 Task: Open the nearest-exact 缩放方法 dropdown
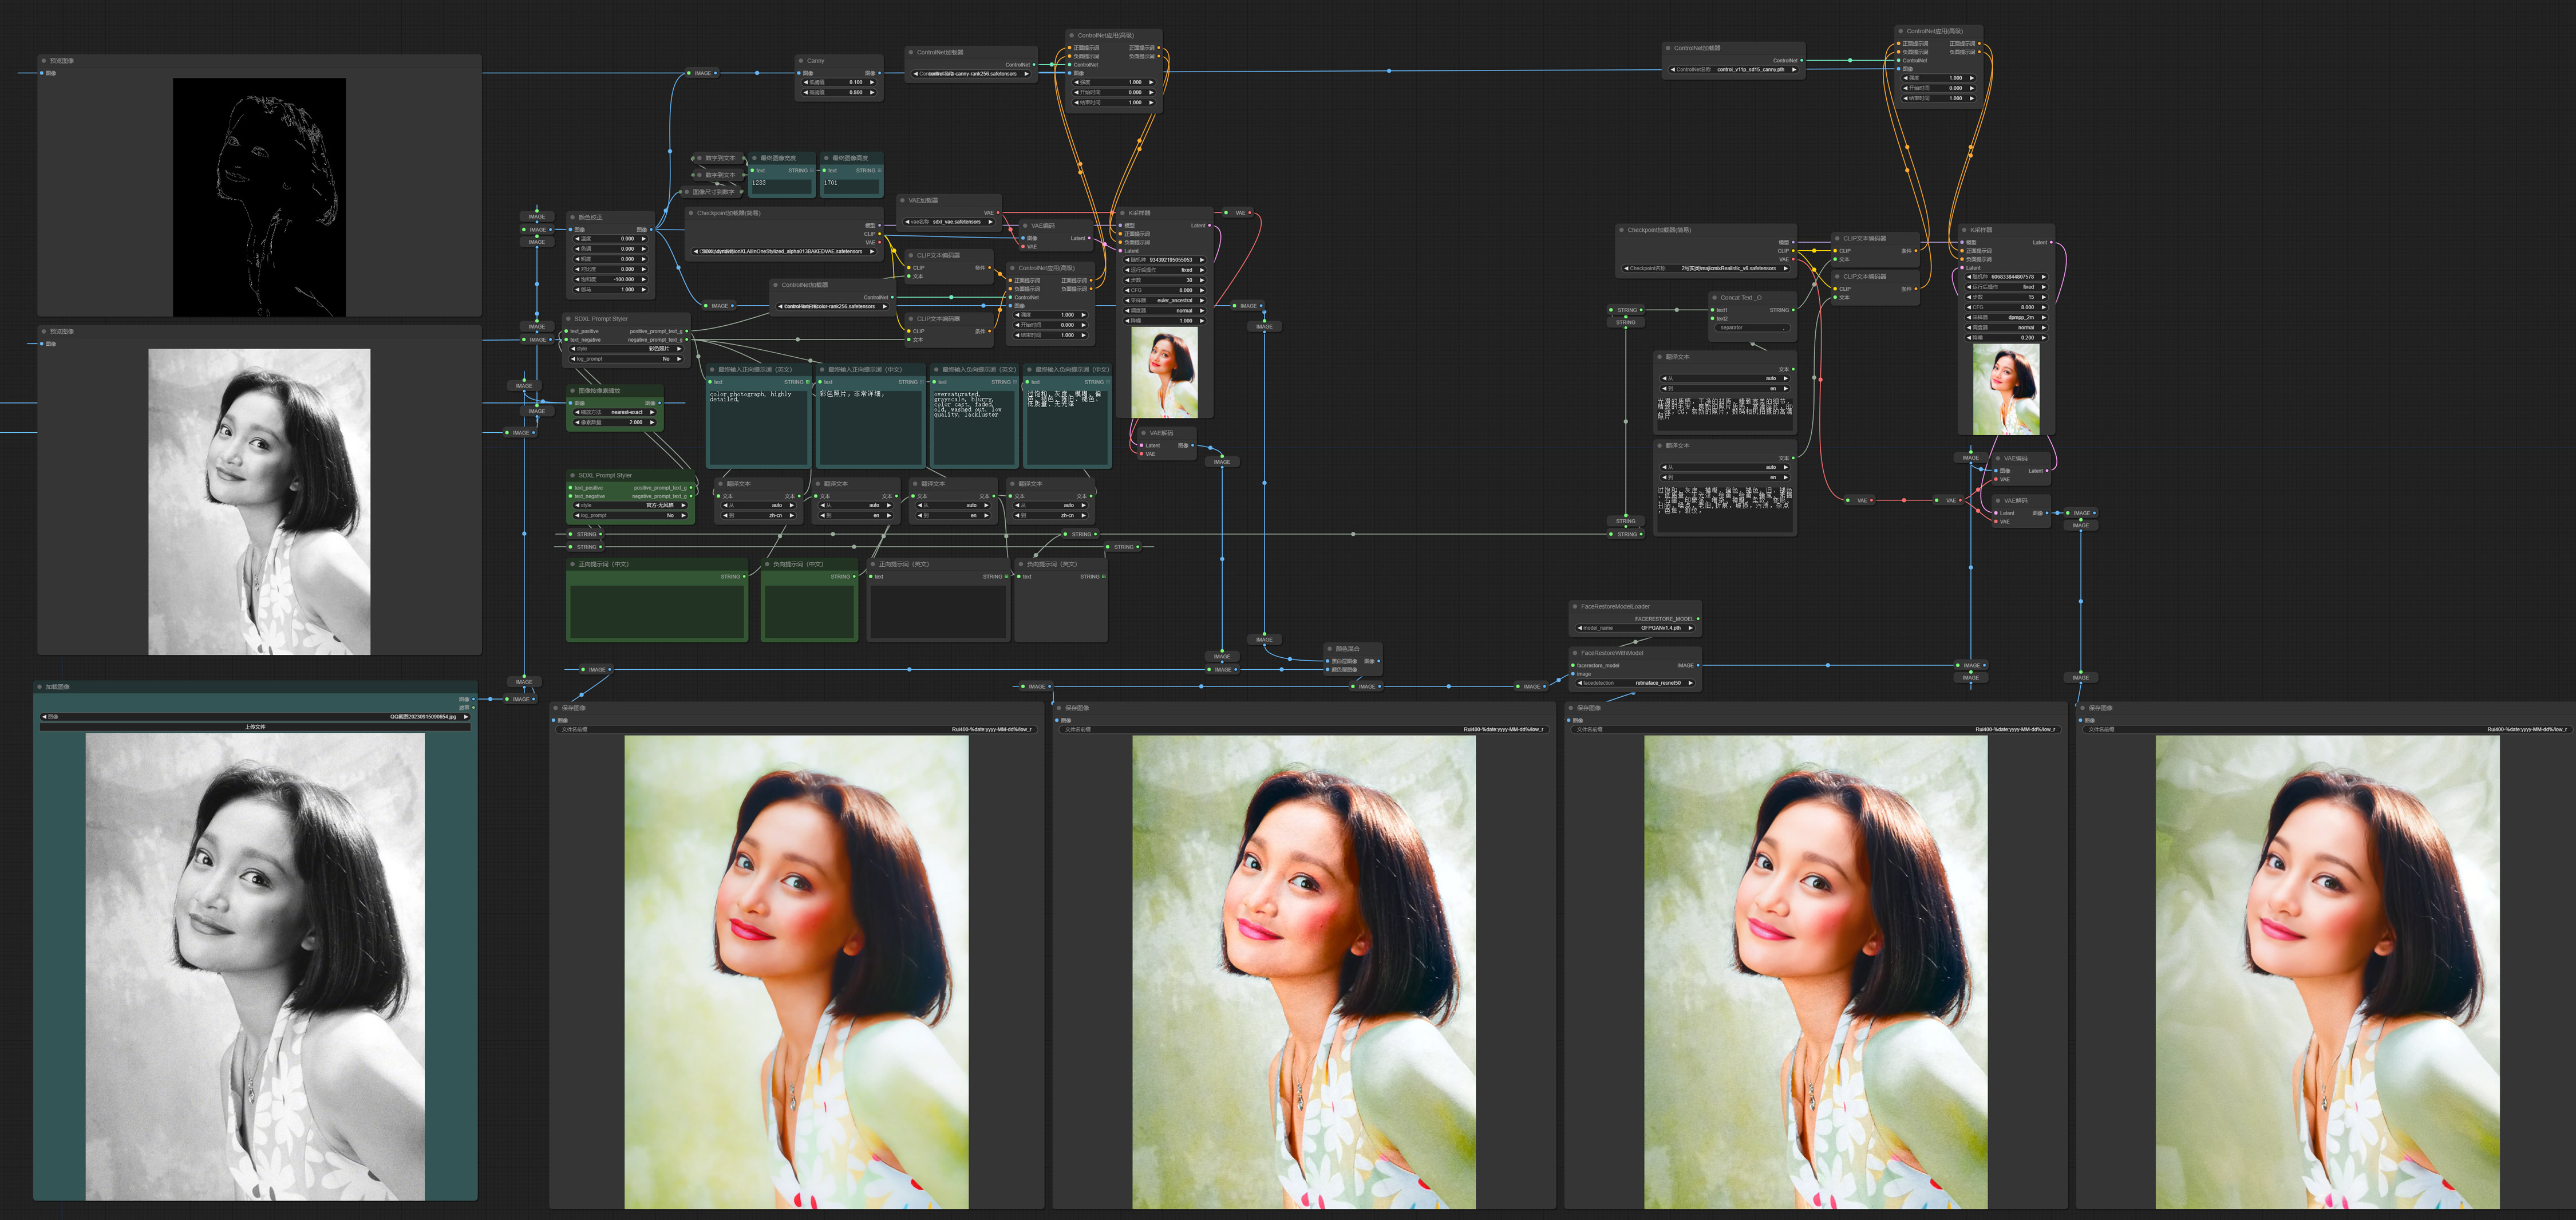point(614,412)
